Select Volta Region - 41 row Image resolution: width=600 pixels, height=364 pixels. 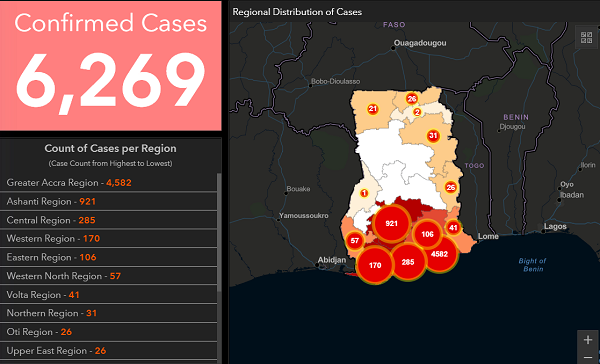[x=109, y=295]
